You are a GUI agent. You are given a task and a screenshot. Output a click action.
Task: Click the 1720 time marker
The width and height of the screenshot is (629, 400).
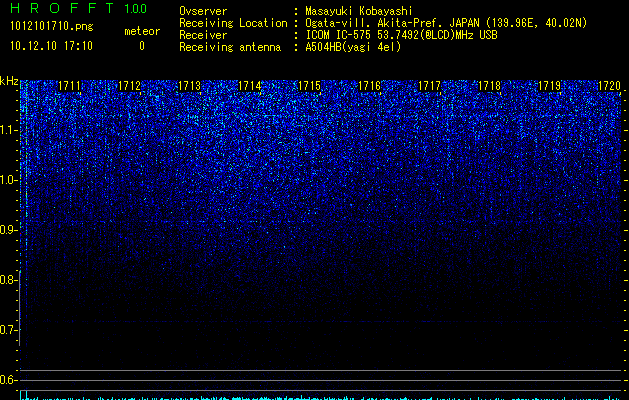609,86
